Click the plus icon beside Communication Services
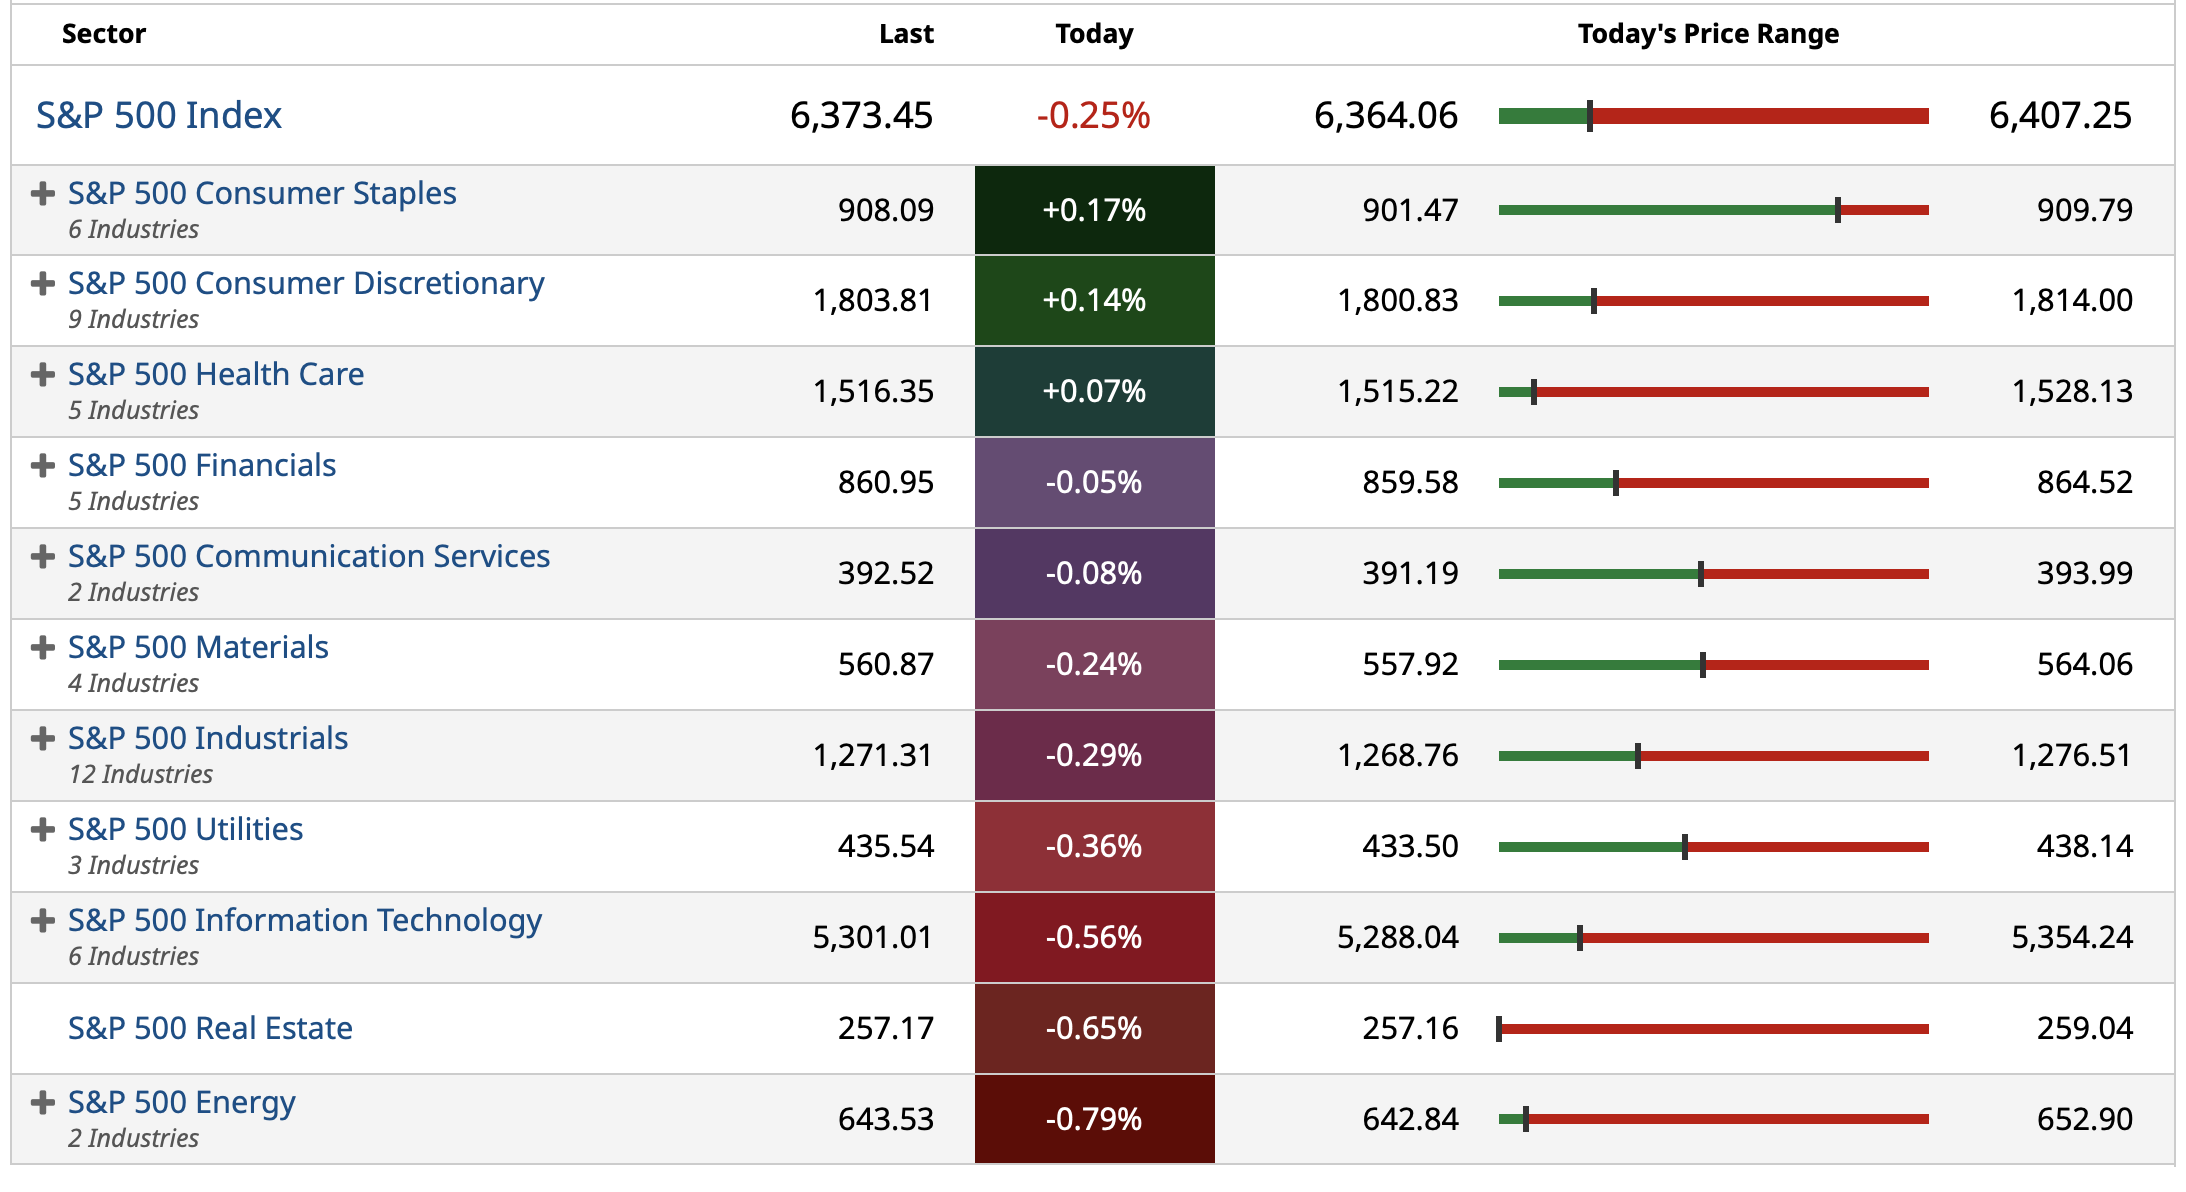Viewport: 2186px width, 1192px height. [x=42, y=557]
